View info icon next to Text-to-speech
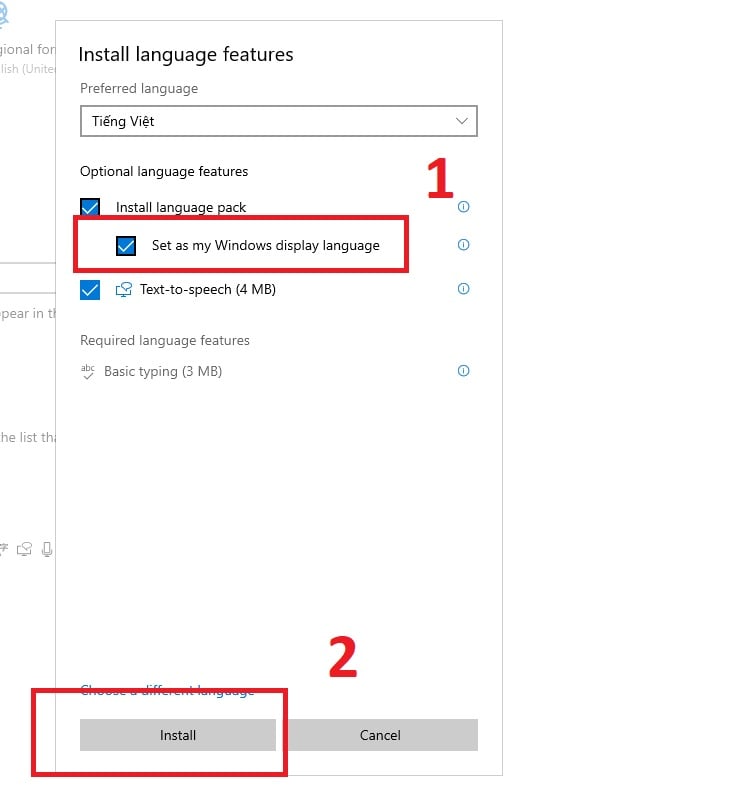The width and height of the screenshot is (743, 808). point(463,289)
